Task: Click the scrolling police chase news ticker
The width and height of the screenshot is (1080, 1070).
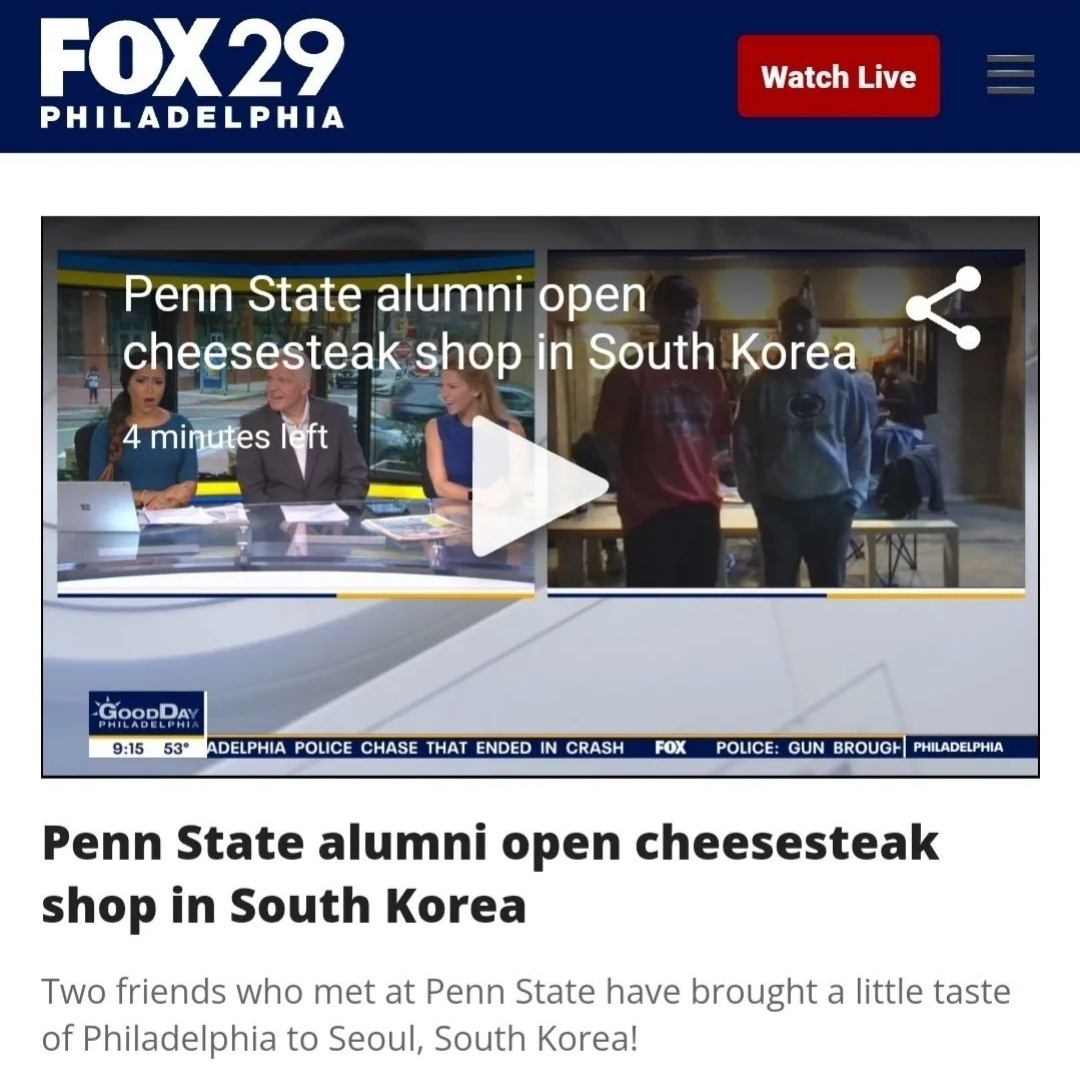Action: [x=415, y=748]
